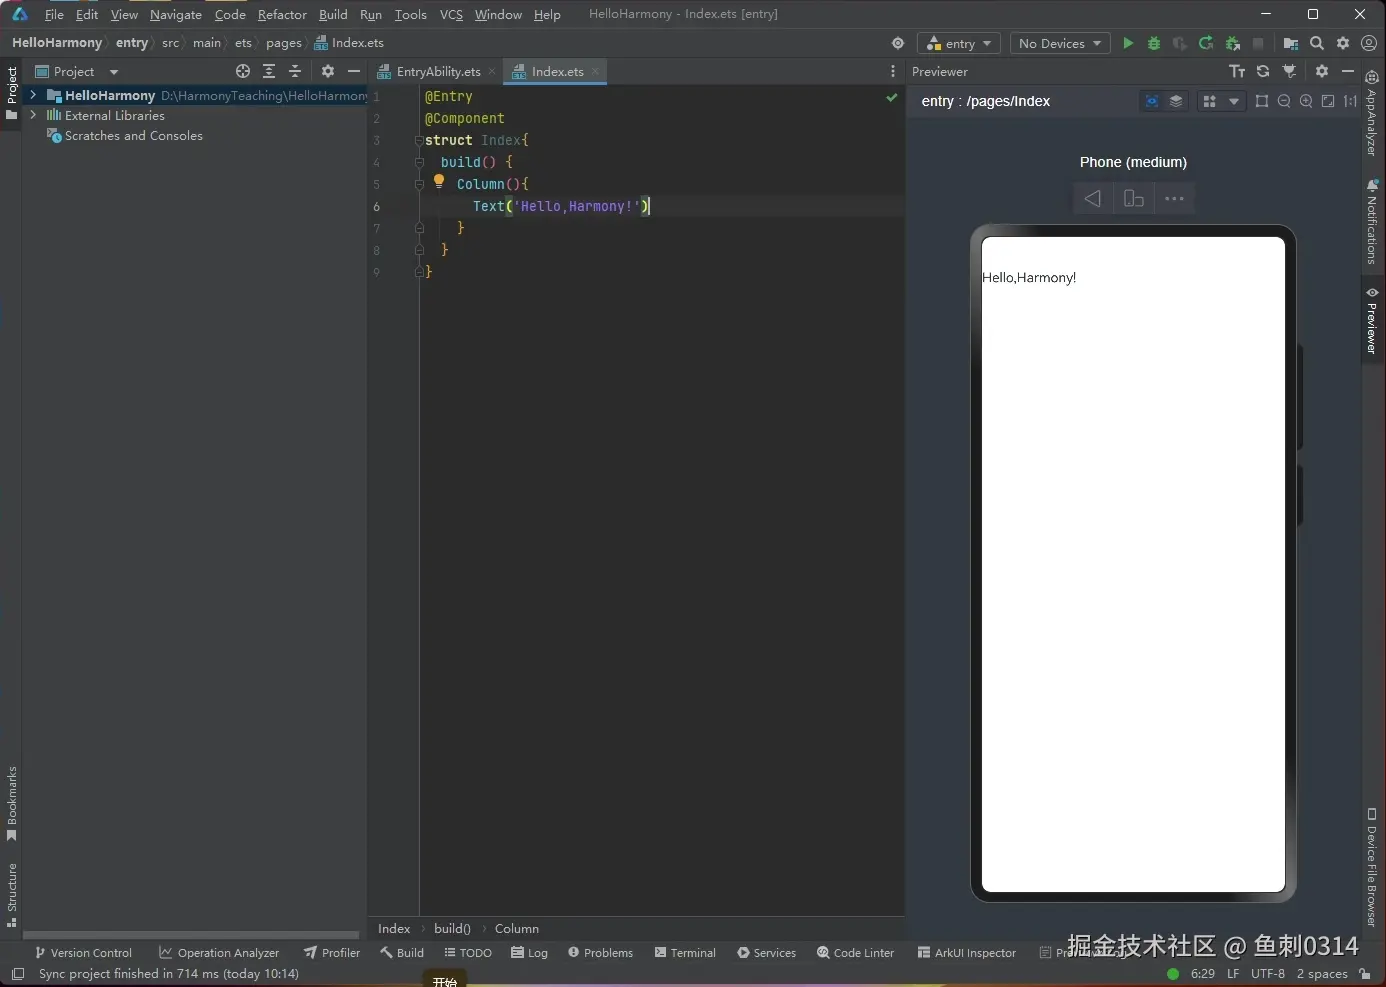Locate opened file in Project tree
The width and height of the screenshot is (1386, 987).
coord(243,71)
